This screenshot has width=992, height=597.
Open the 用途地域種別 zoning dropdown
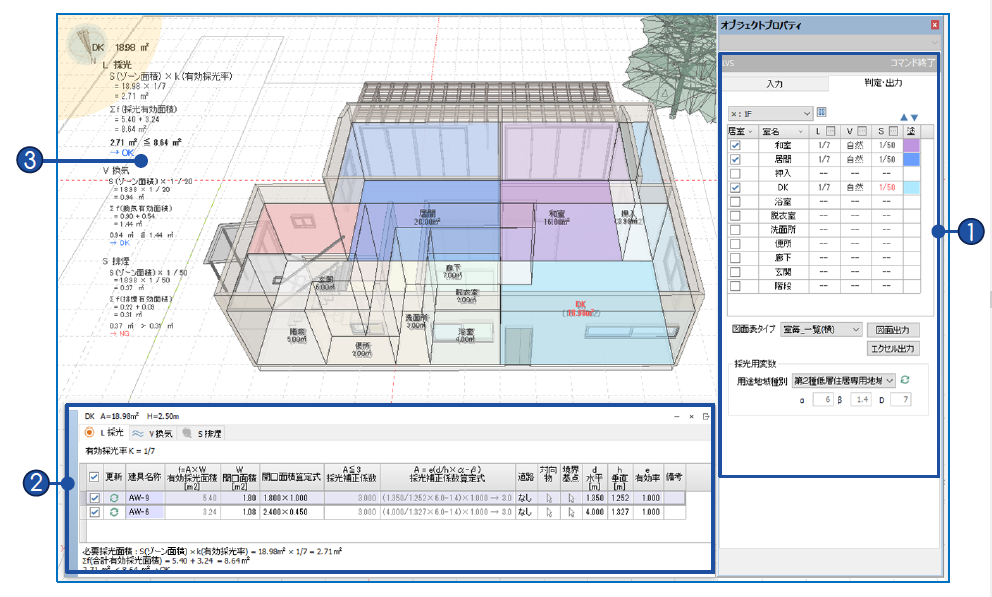[x=844, y=380]
